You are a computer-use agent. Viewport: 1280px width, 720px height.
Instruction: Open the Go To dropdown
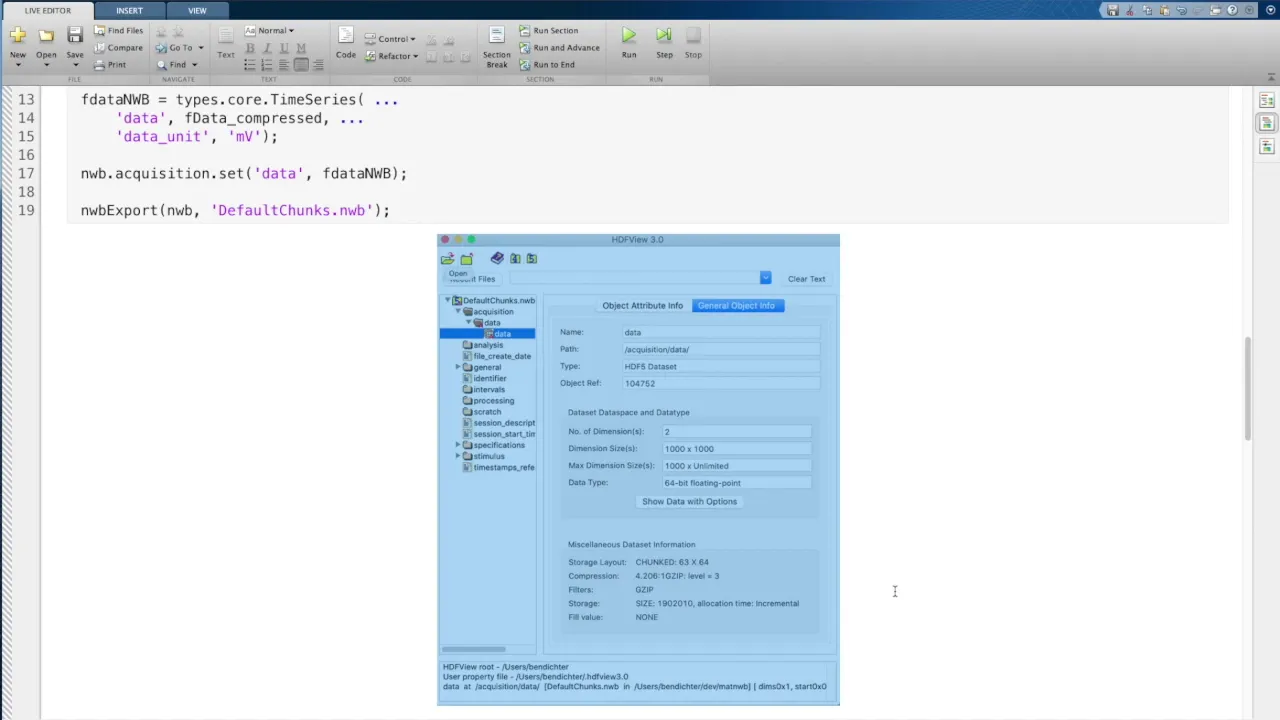coord(180,47)
